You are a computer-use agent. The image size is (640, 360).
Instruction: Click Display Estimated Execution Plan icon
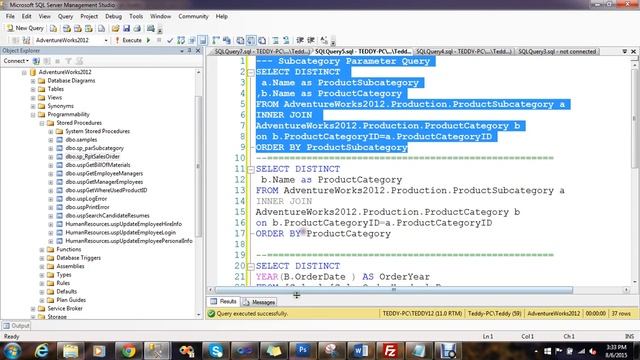[181, 40]
